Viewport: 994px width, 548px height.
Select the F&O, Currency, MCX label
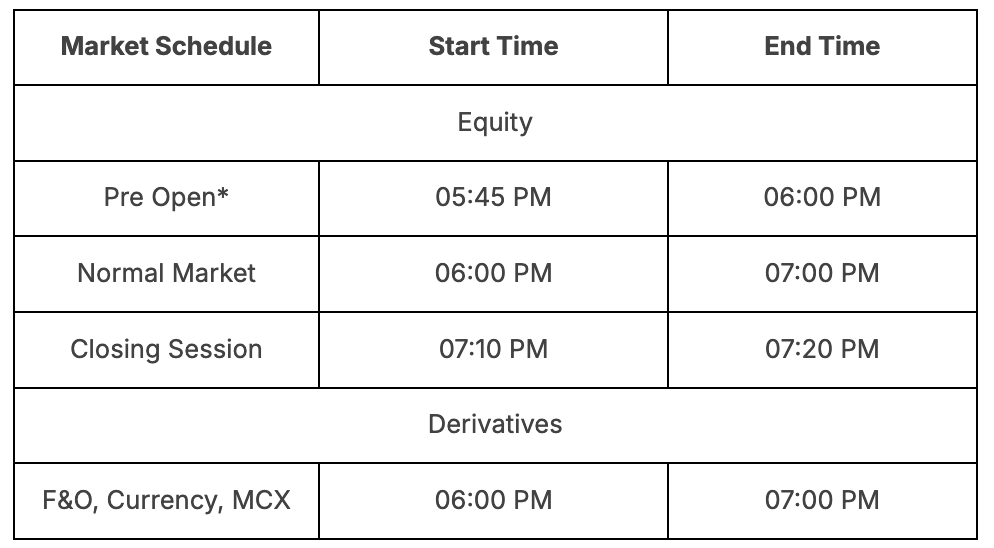tap(166, 500)
